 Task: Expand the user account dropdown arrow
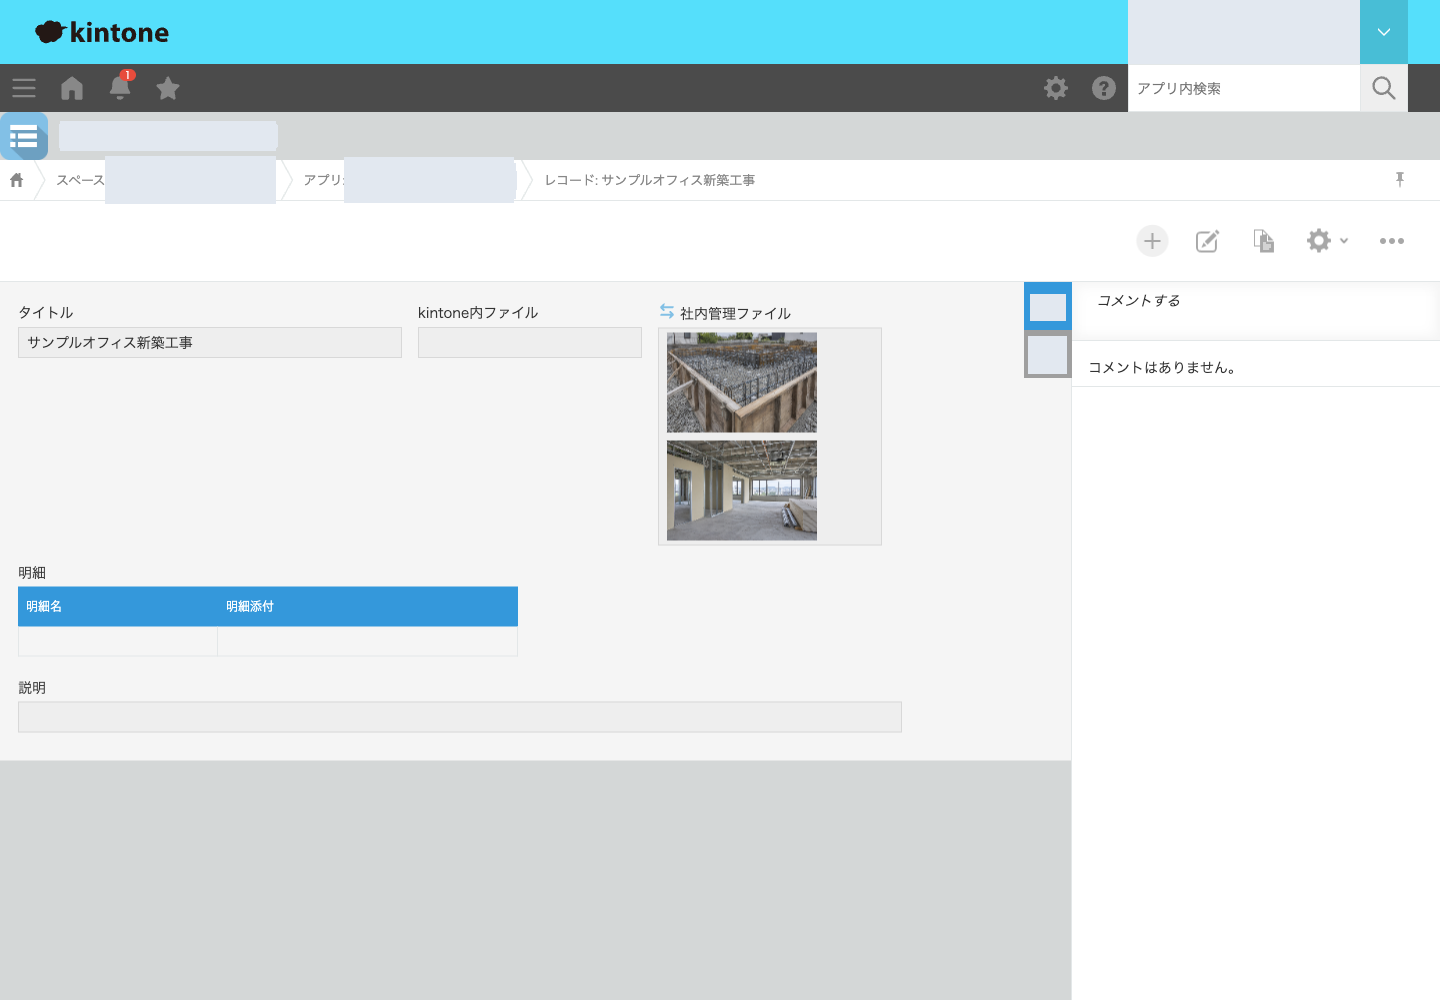tap(1384, 32)
